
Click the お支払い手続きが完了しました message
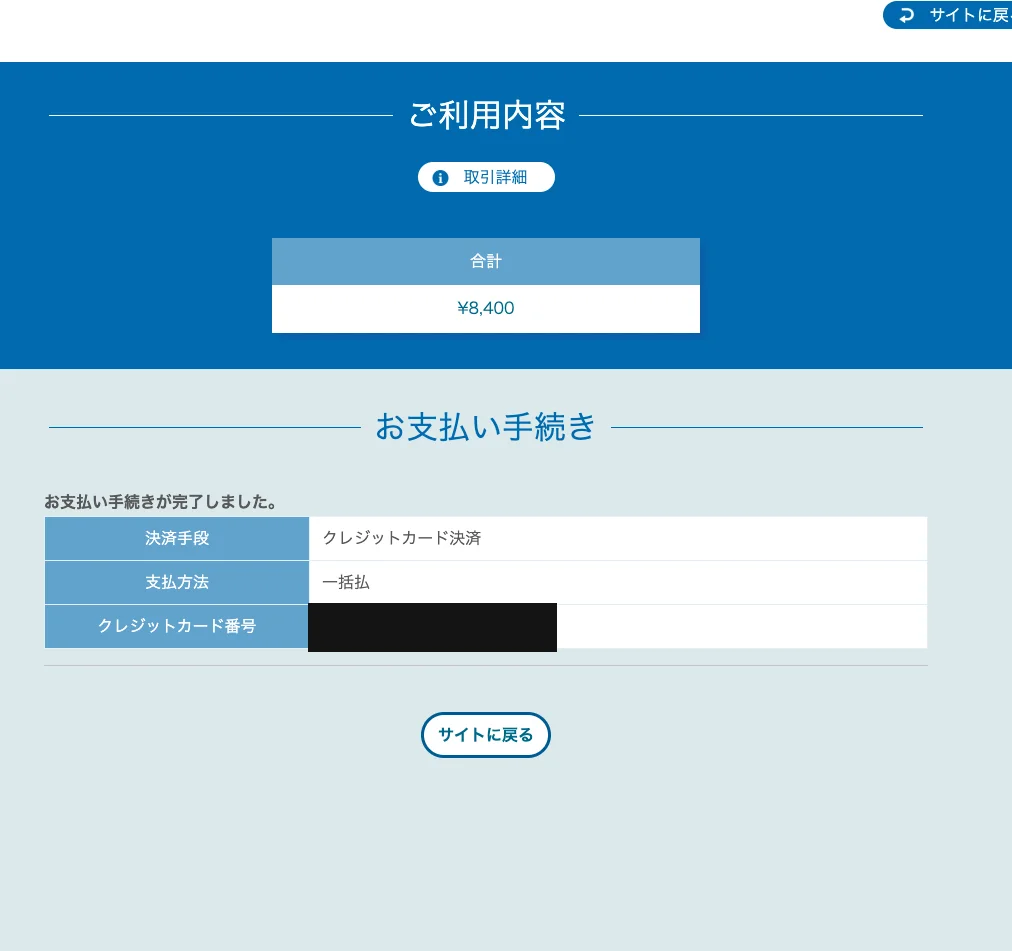(x=161, y=502)
